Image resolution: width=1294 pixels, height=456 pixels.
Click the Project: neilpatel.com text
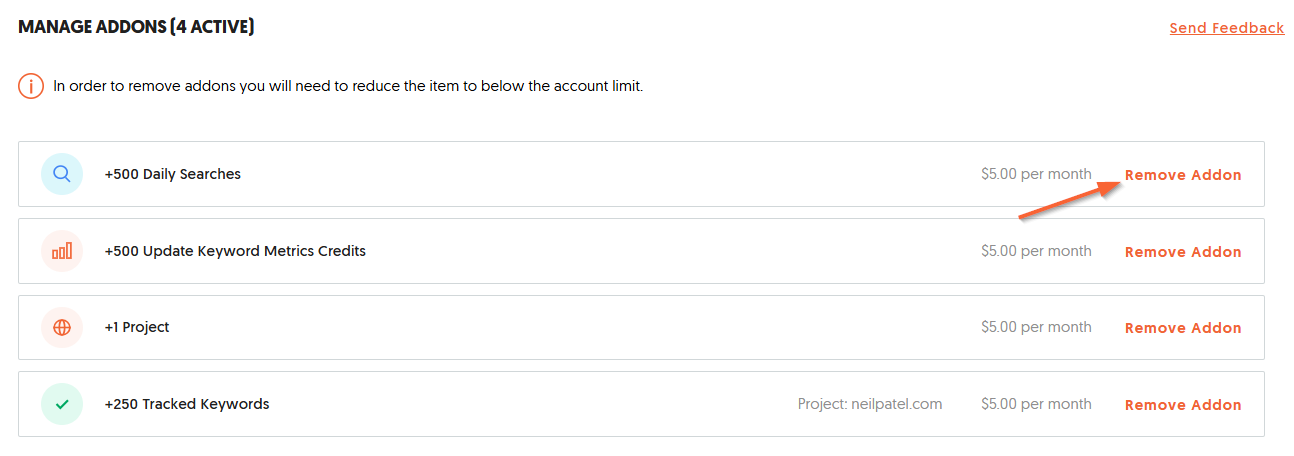870,404
